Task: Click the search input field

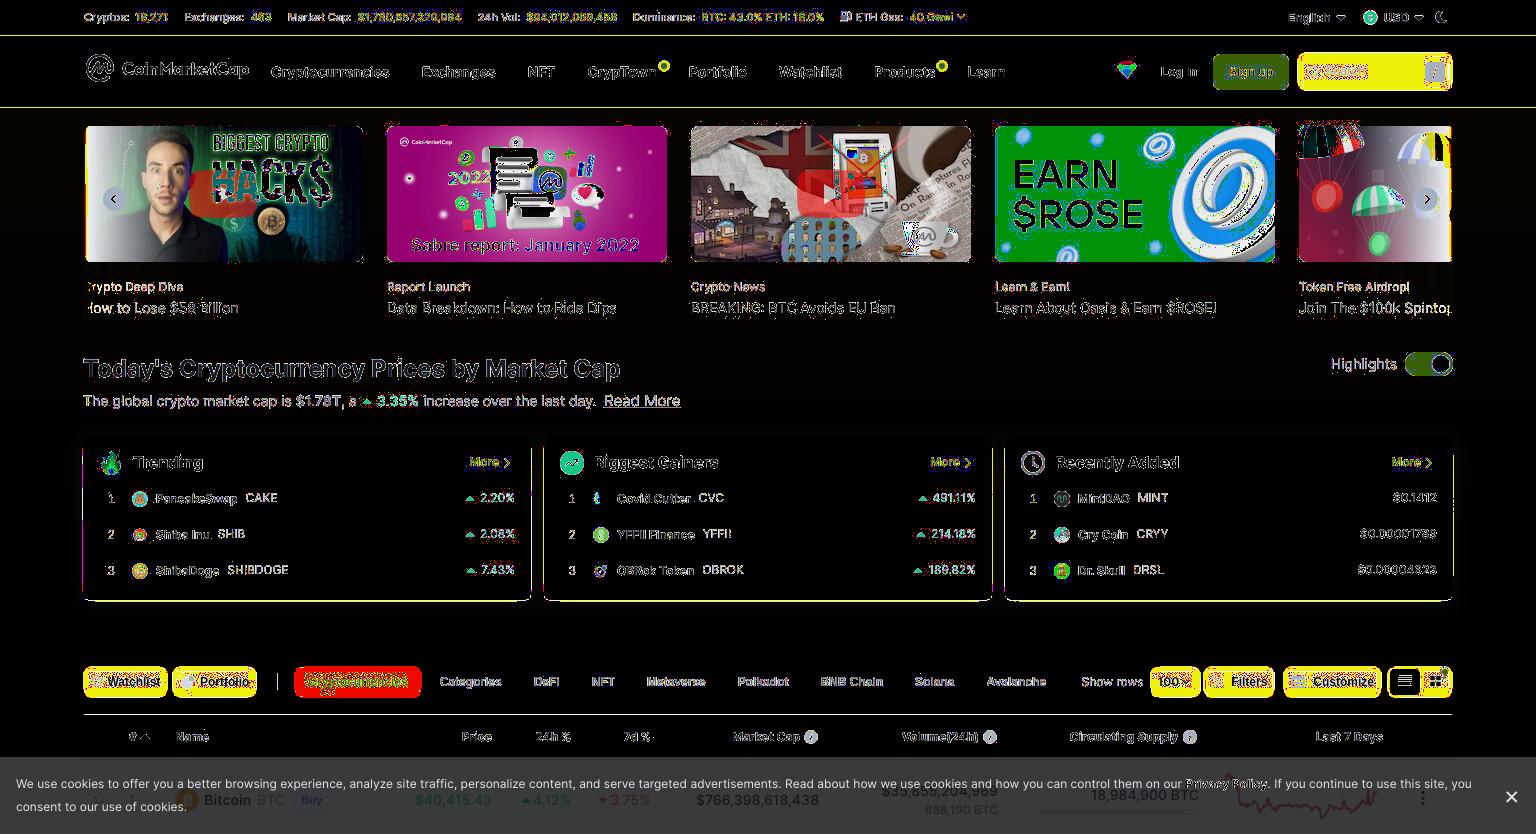Action: (1374, 72)
